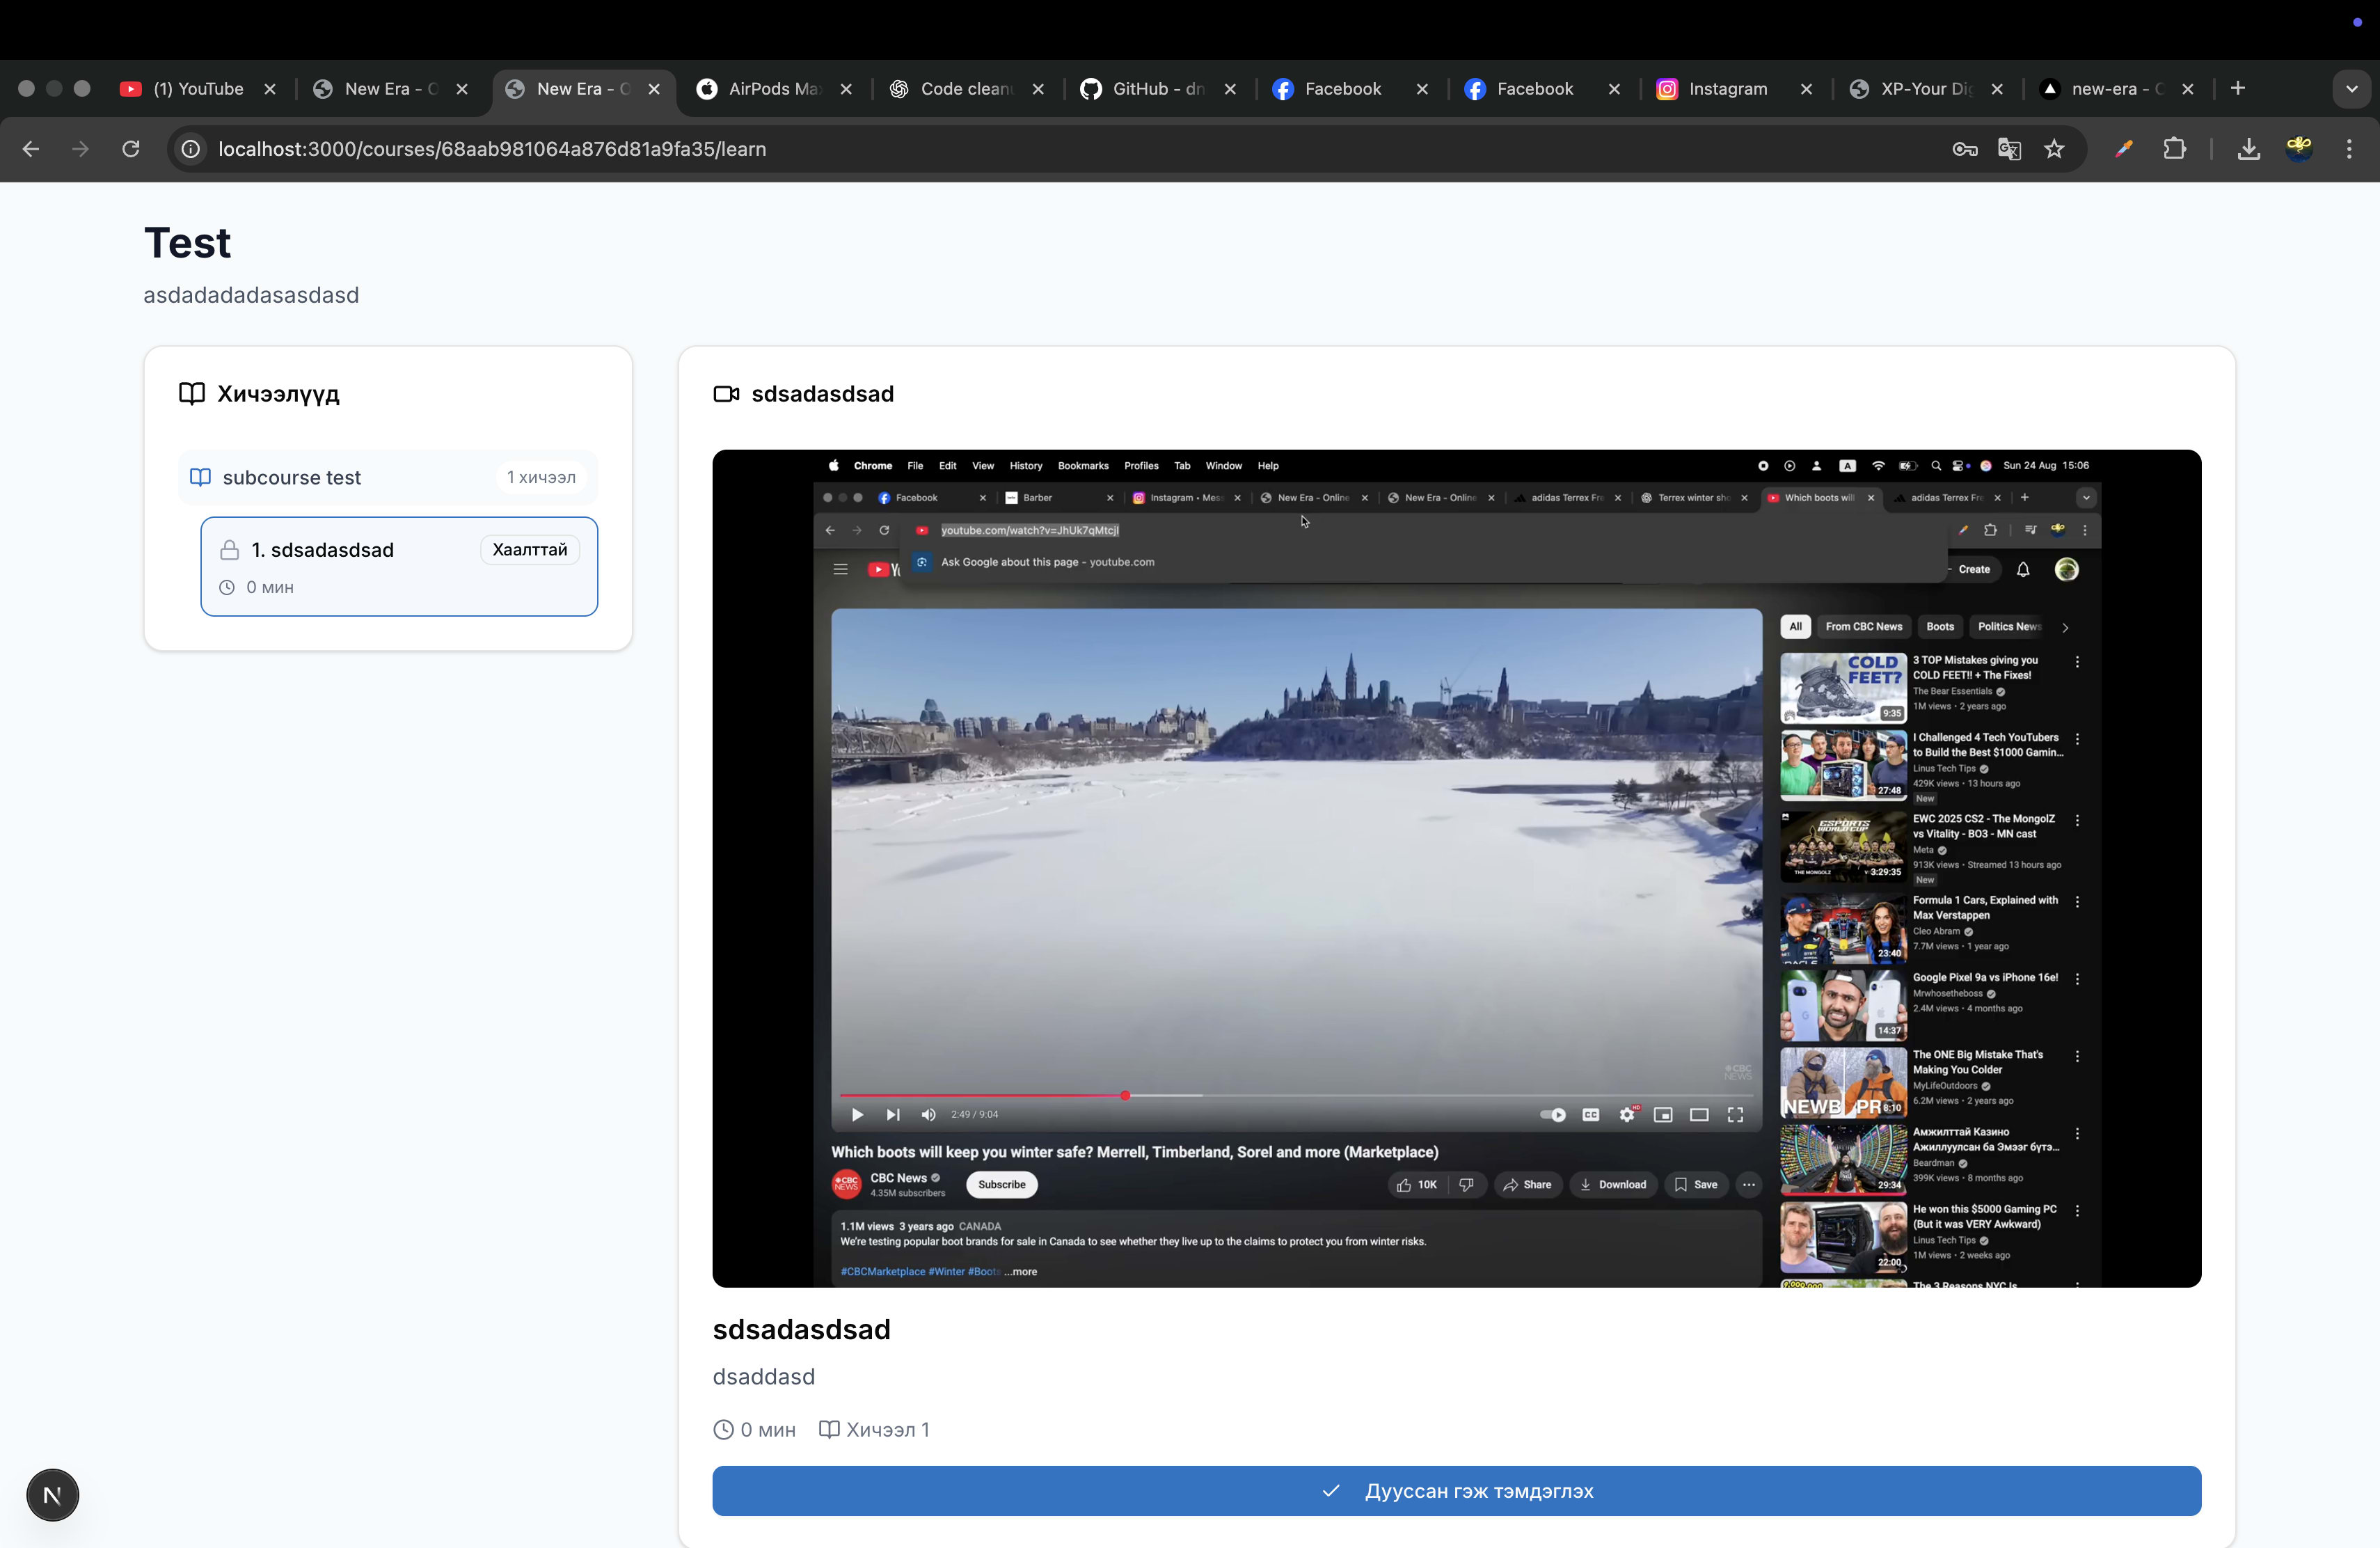Click the notification bell in video

(2023, 569)
